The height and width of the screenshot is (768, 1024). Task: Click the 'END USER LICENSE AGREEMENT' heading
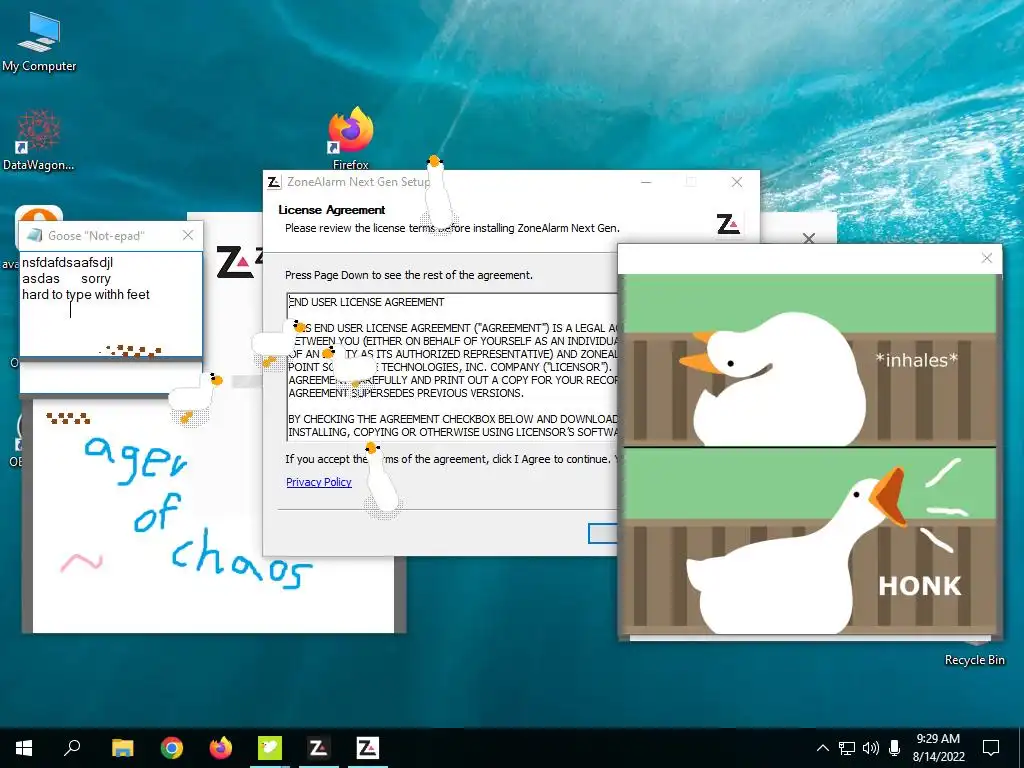pyautogui.click(x=366, y=302)
